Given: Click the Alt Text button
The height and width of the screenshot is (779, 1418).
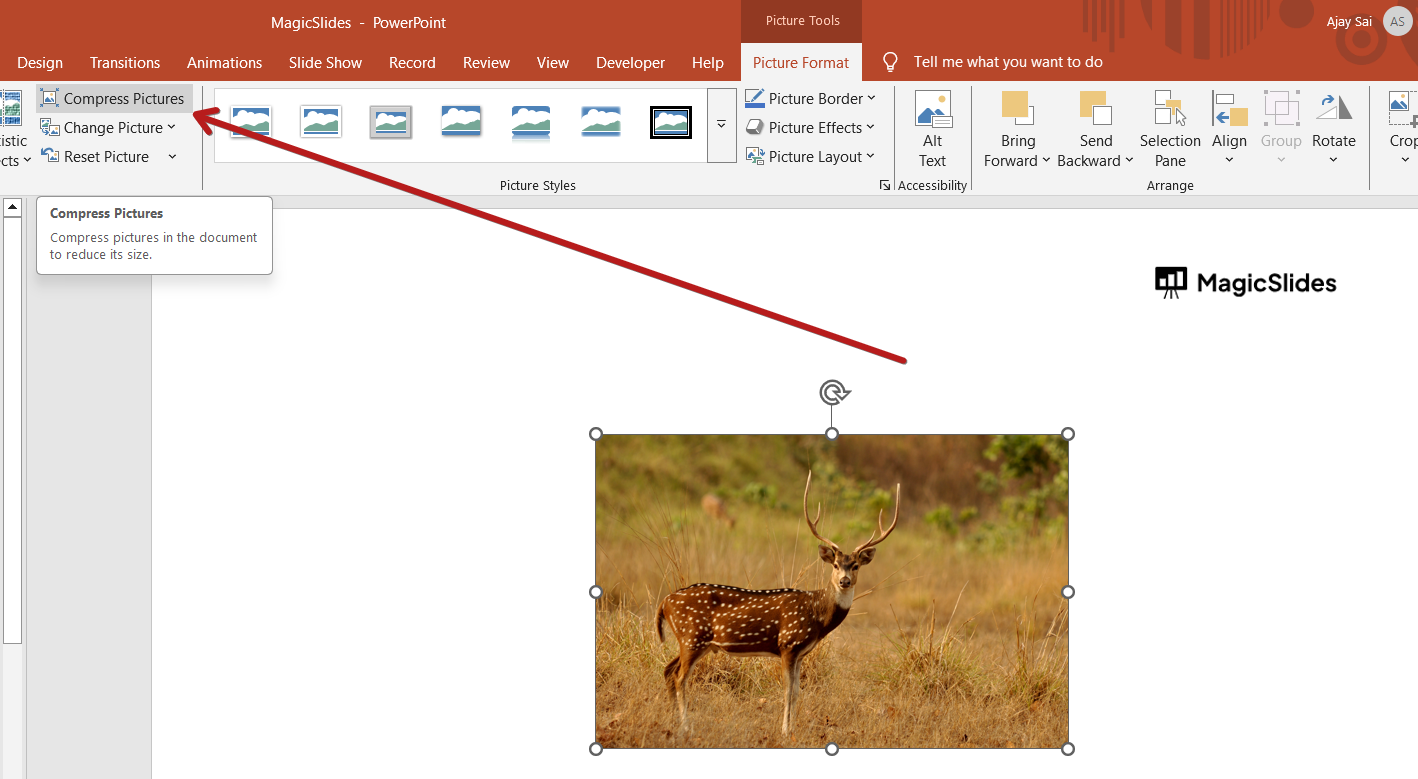Looking at the screenshot, I should (x=933, y=130).
